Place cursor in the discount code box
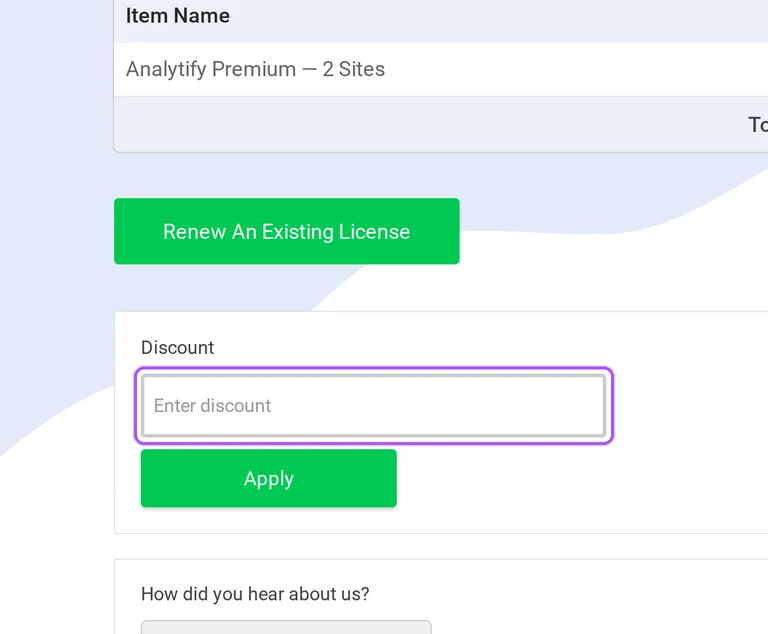This screenshot has width=768, height=634. [x=374, y=406]
